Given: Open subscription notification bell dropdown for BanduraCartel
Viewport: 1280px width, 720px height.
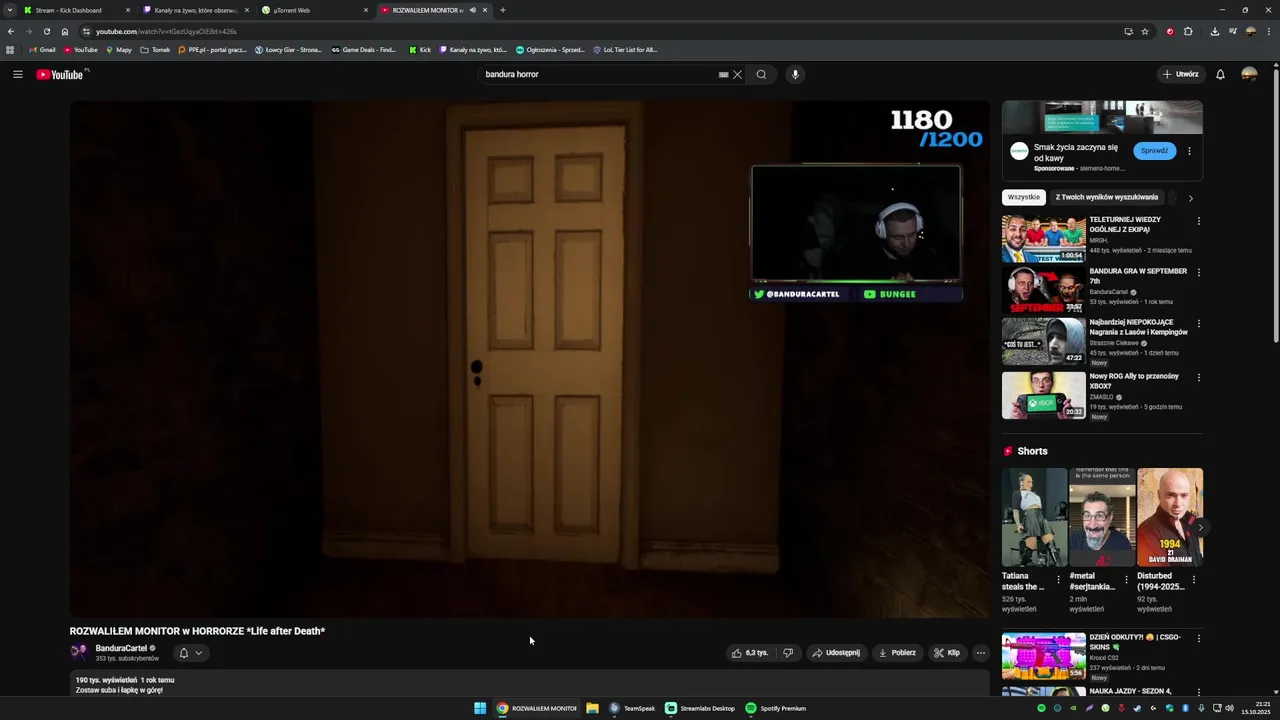Looking at the screenshot, I should pos(190,653).
